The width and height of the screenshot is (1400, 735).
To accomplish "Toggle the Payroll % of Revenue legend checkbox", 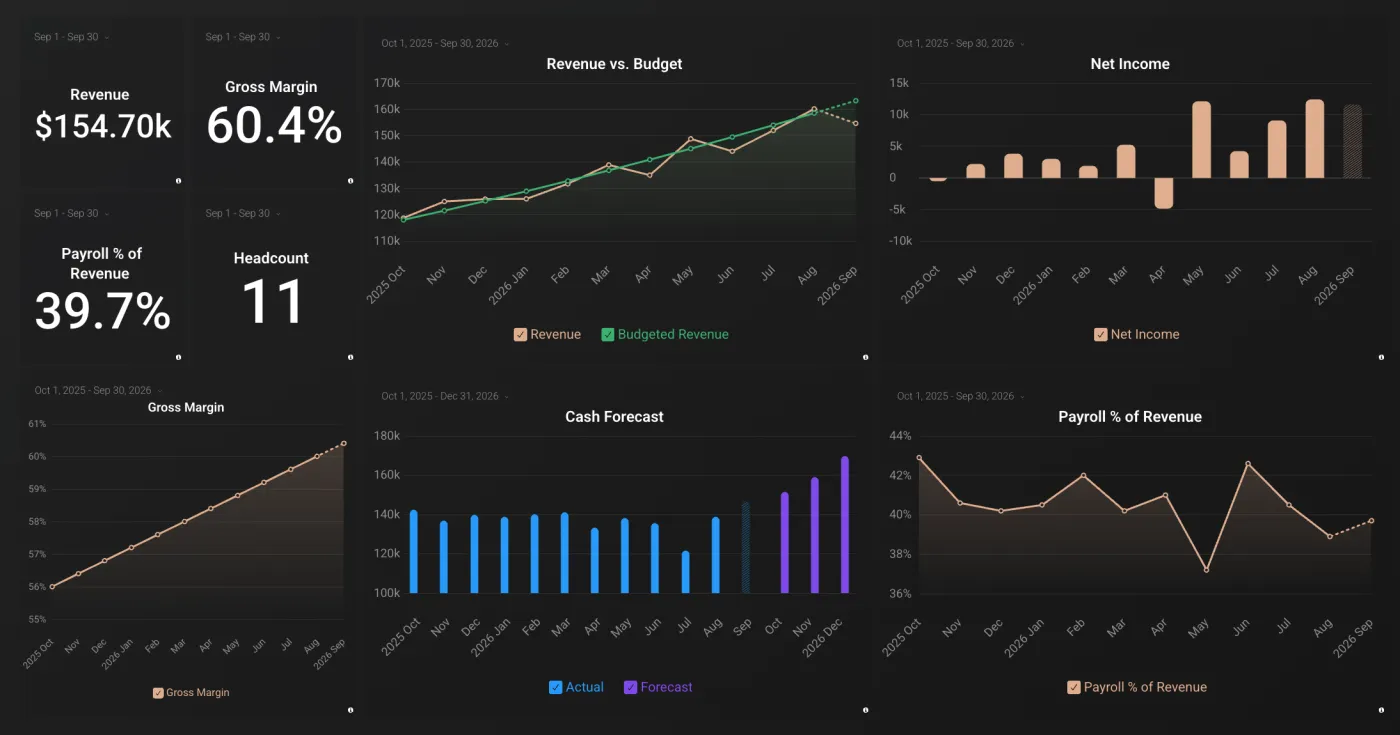I will [1074, 688].
